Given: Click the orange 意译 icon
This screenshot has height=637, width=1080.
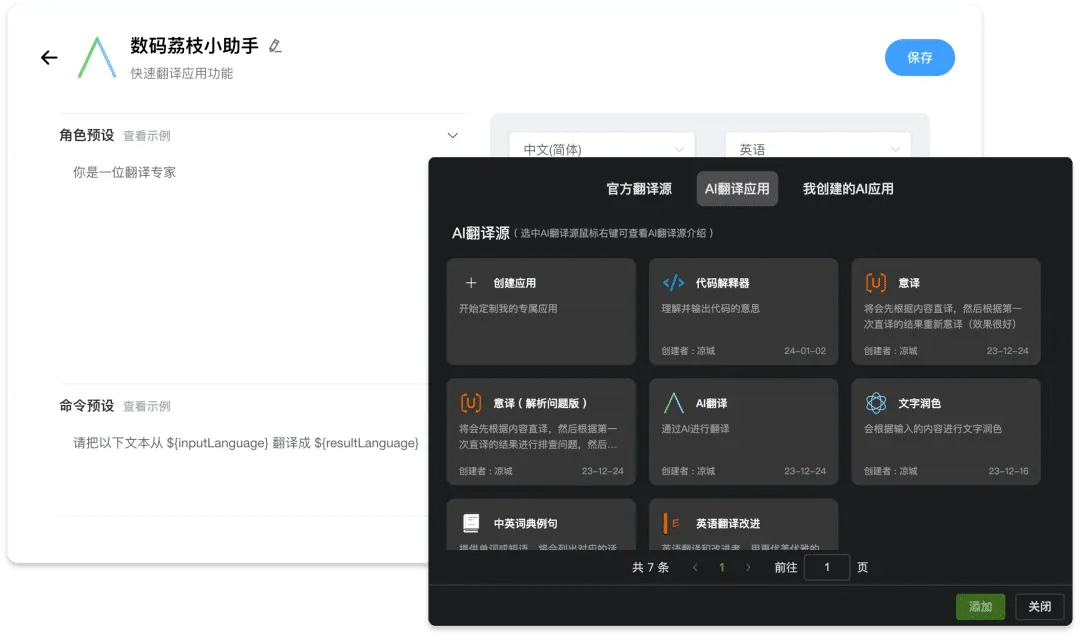Looking at the screenshot, I should click(876, 283).
